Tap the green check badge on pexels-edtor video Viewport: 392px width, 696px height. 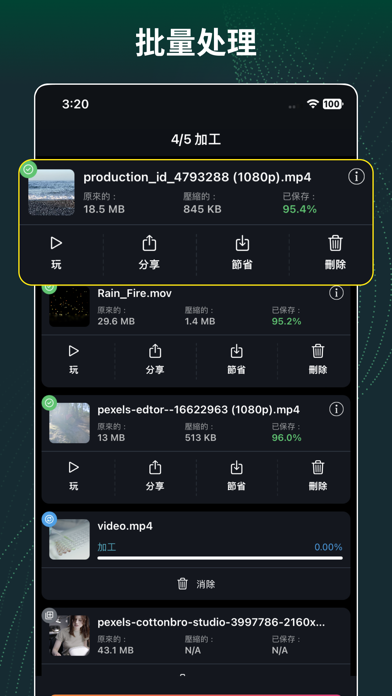tap(49, 403)
